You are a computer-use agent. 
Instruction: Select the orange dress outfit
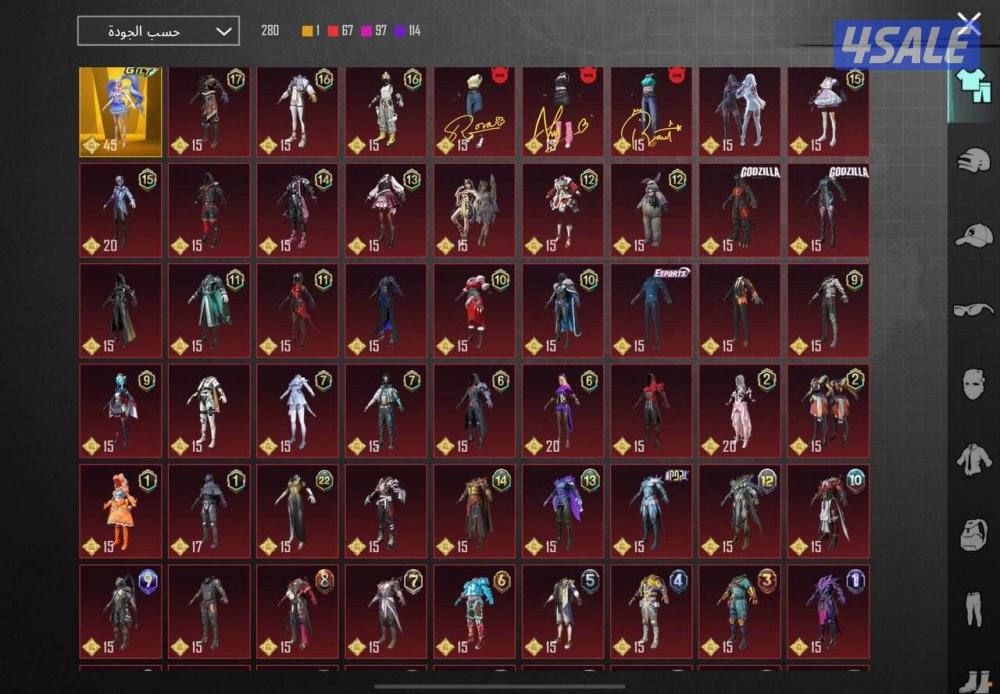point(120,510)
